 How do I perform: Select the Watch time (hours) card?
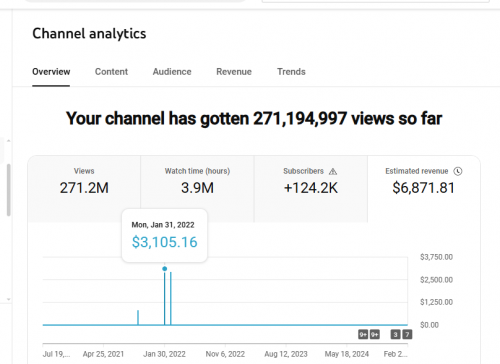pos(197,189)
